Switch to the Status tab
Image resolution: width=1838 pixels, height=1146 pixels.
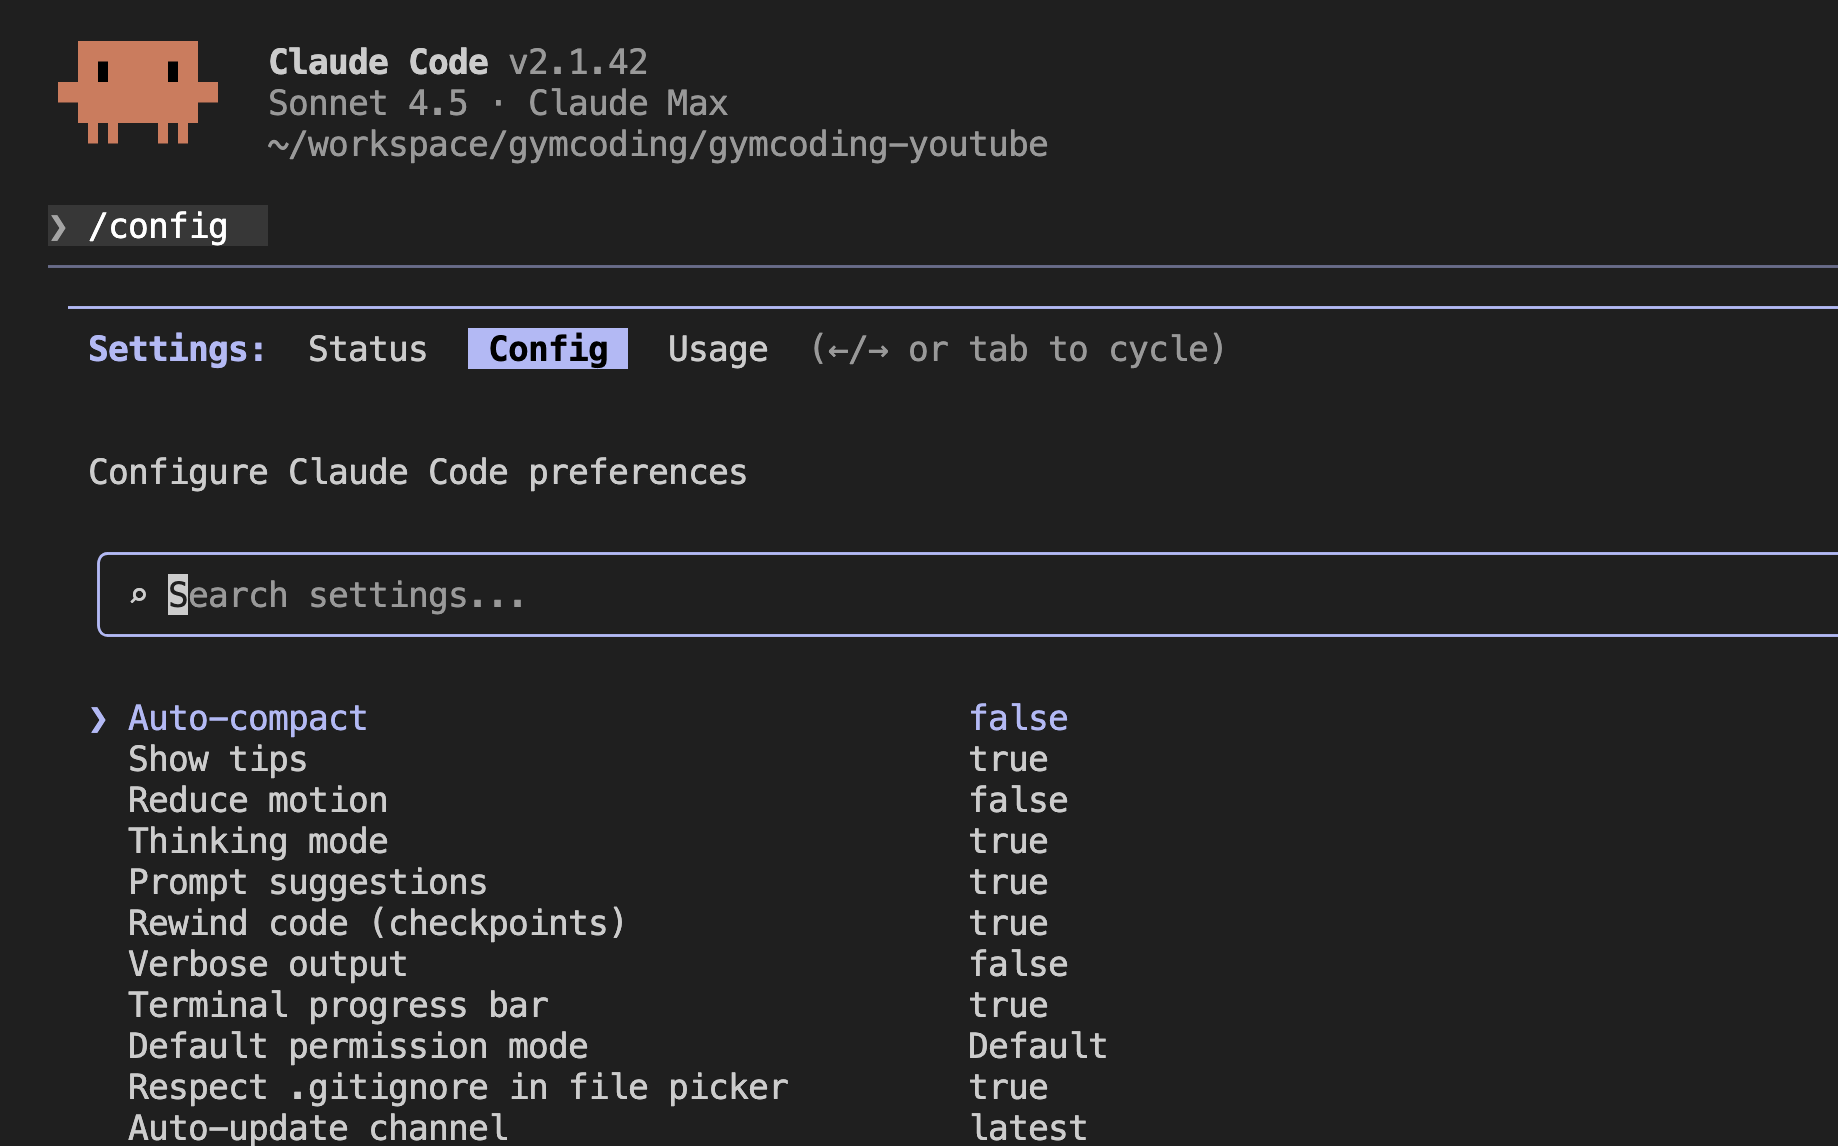367,349
